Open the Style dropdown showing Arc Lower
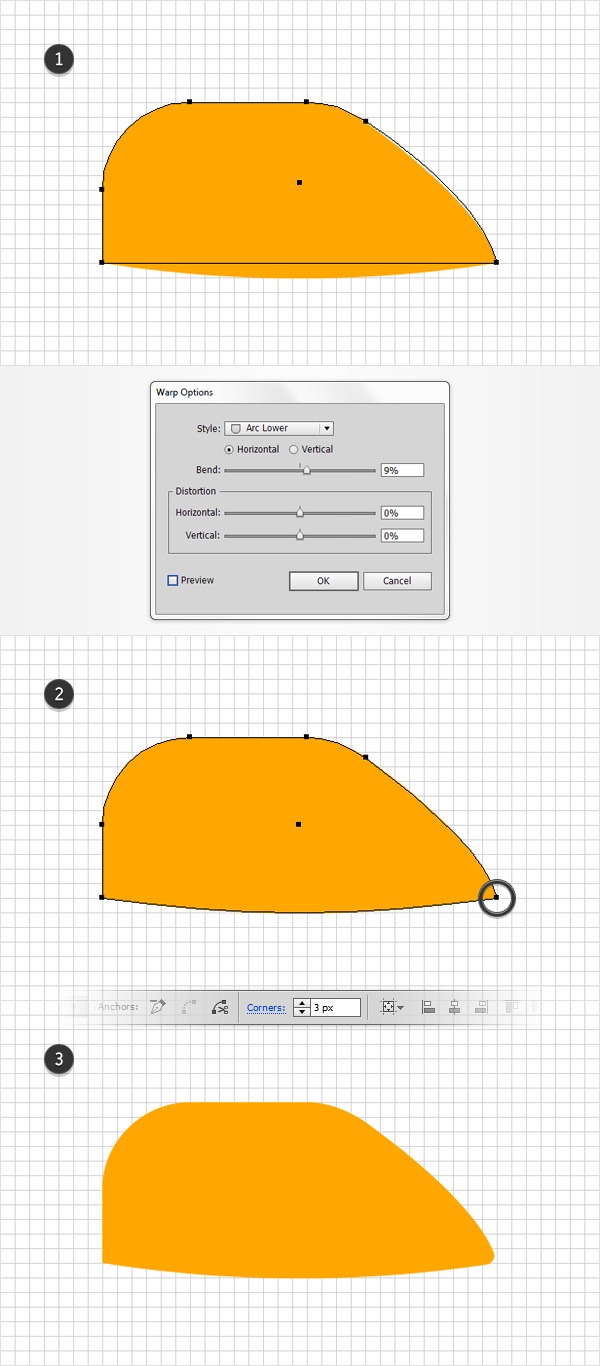This screenshot has height=1366, width=600. (279, 428)
